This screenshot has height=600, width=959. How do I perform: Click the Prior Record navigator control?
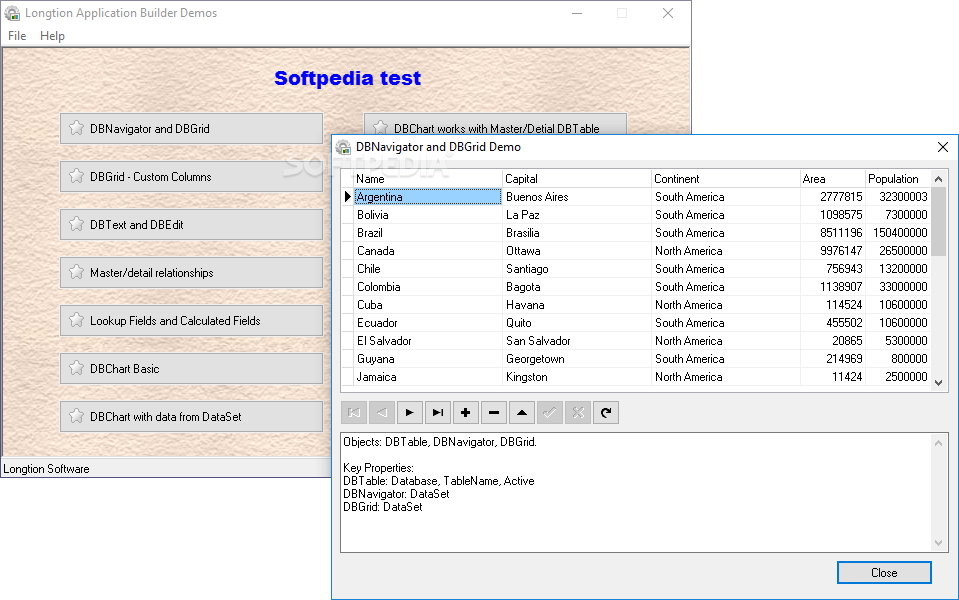(x=382, y=412)
